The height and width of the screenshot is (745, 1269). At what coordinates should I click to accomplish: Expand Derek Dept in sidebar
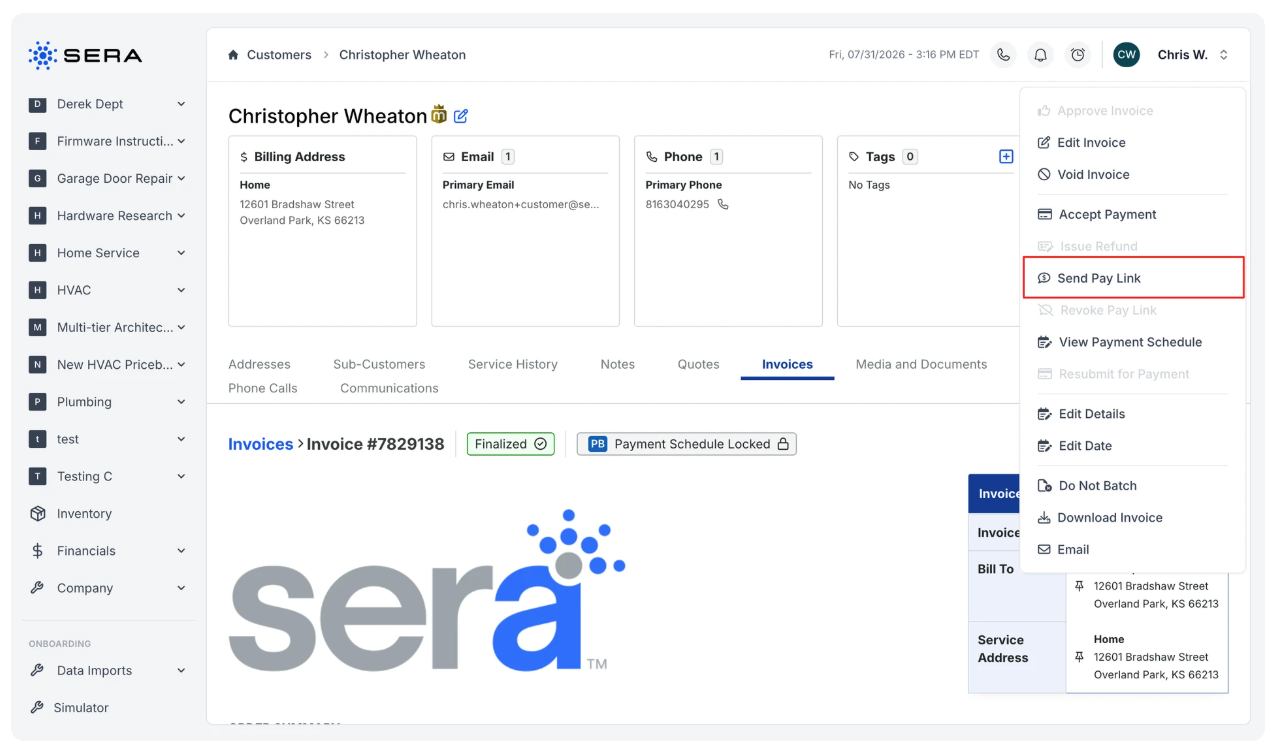coord(181,104)
